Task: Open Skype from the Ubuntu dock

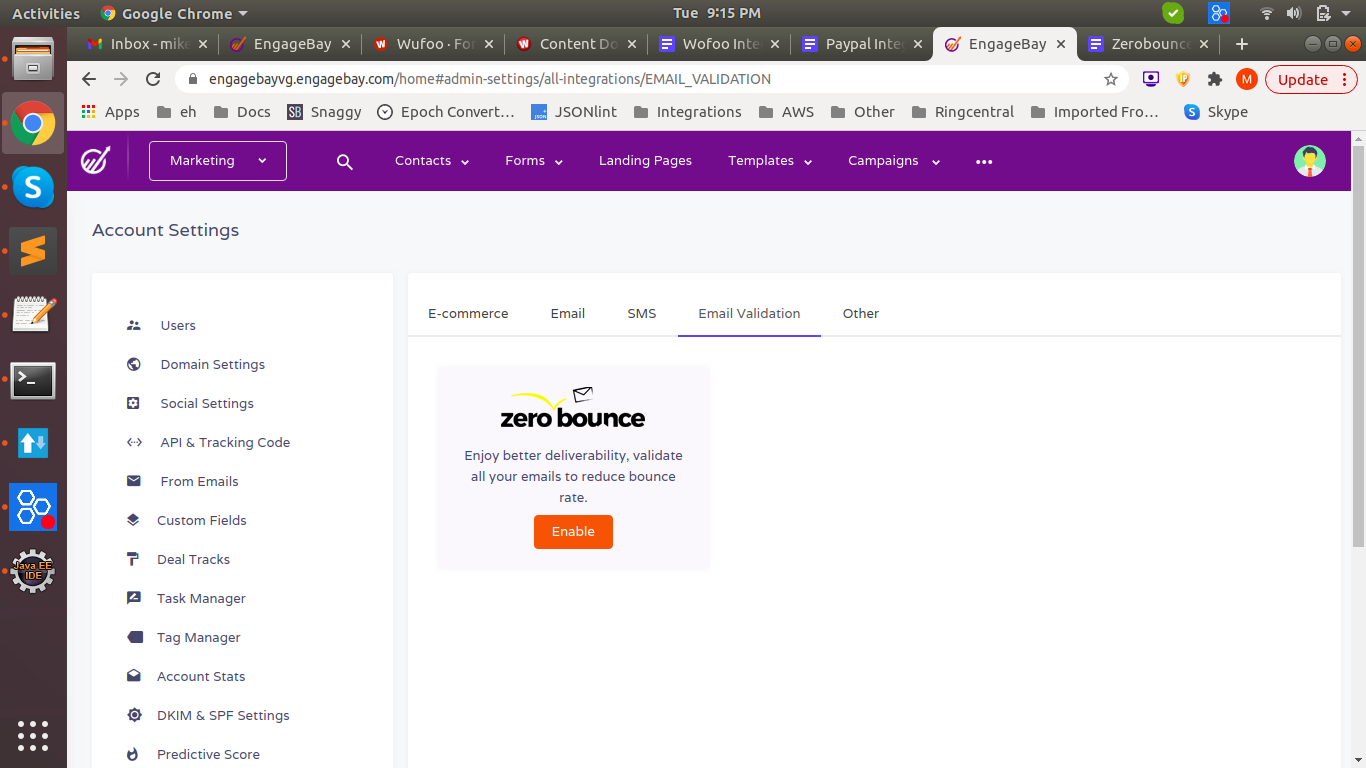Action: (x=33, y=186)
